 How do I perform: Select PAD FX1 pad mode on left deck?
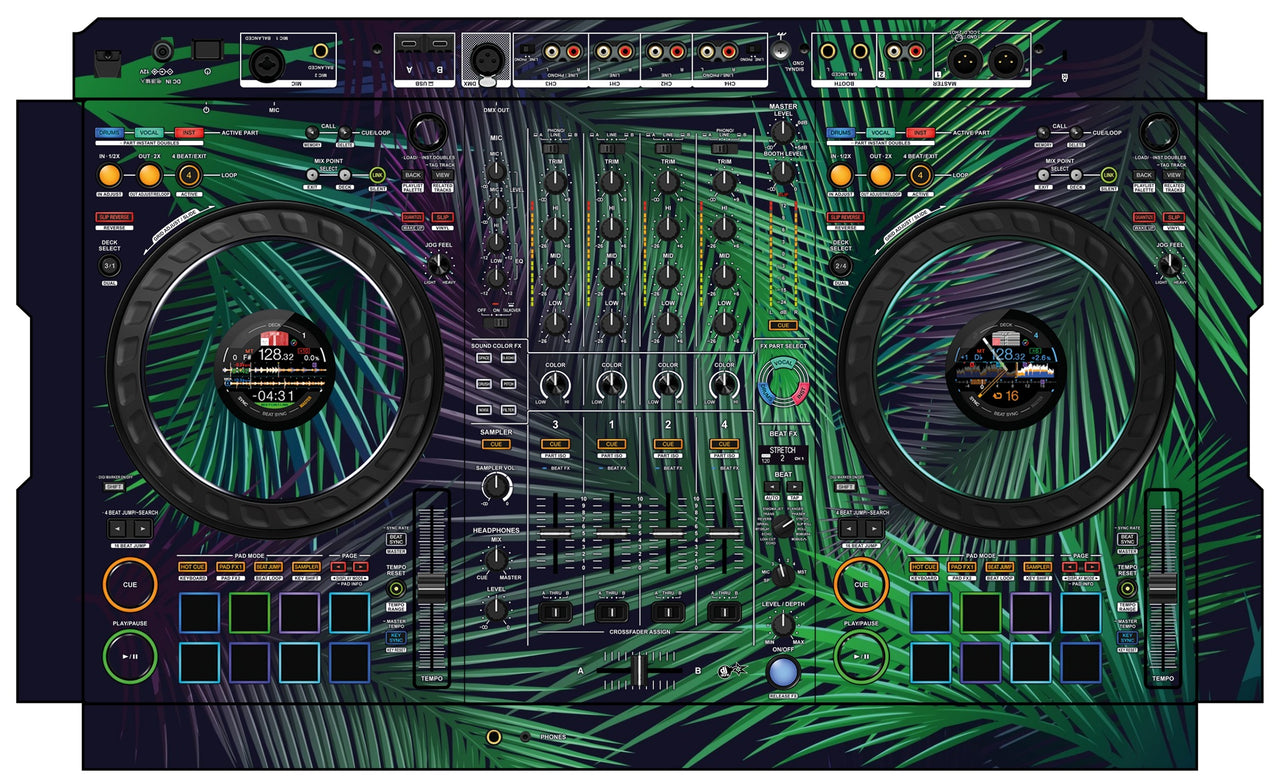[231, 567]
